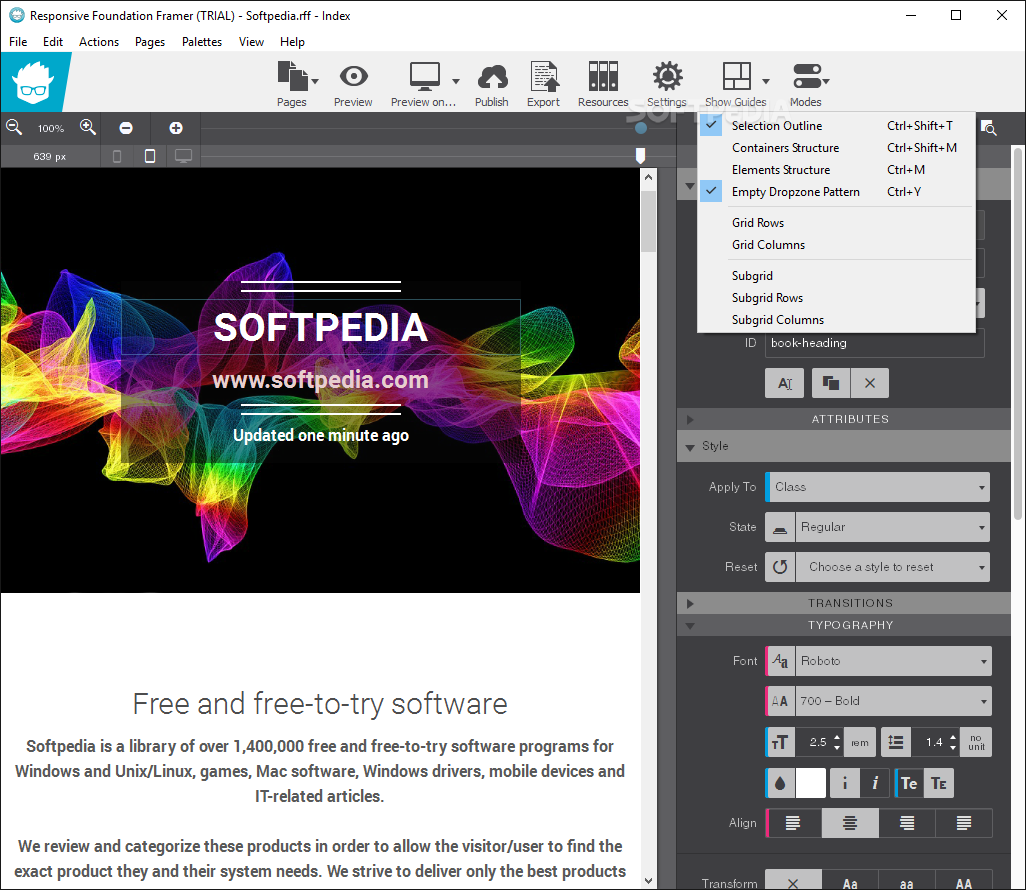Click the Export icon
The height and width of the screenshot is (890, 1026).
click(x=544, y=77)
